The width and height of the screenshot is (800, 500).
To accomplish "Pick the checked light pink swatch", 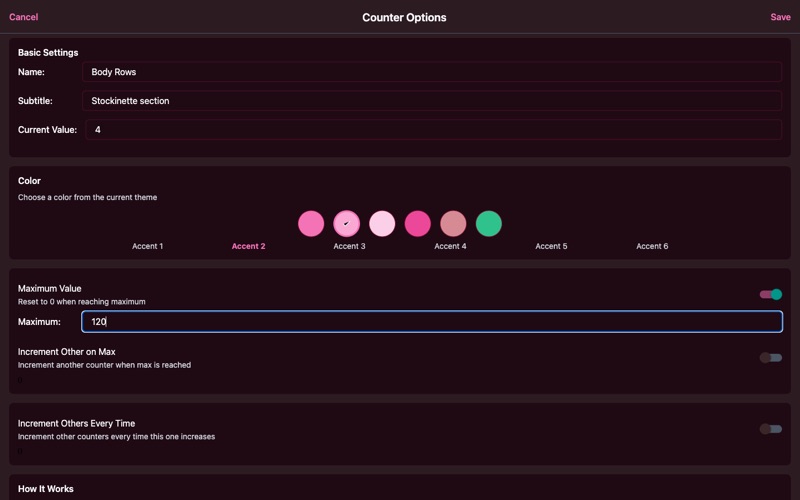I will point(346,224).
